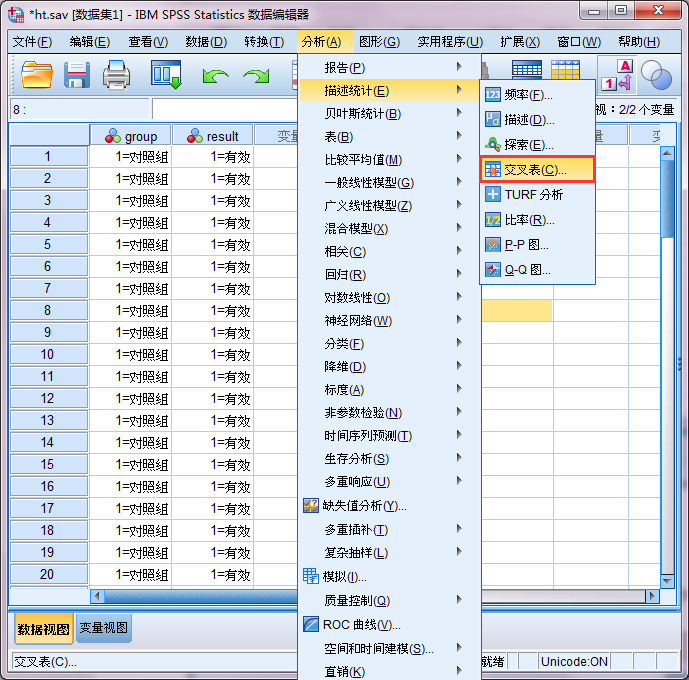Screen dimensions: 689x680
Task: Select 直销(K) menu entry
Action: click(389, 671)
